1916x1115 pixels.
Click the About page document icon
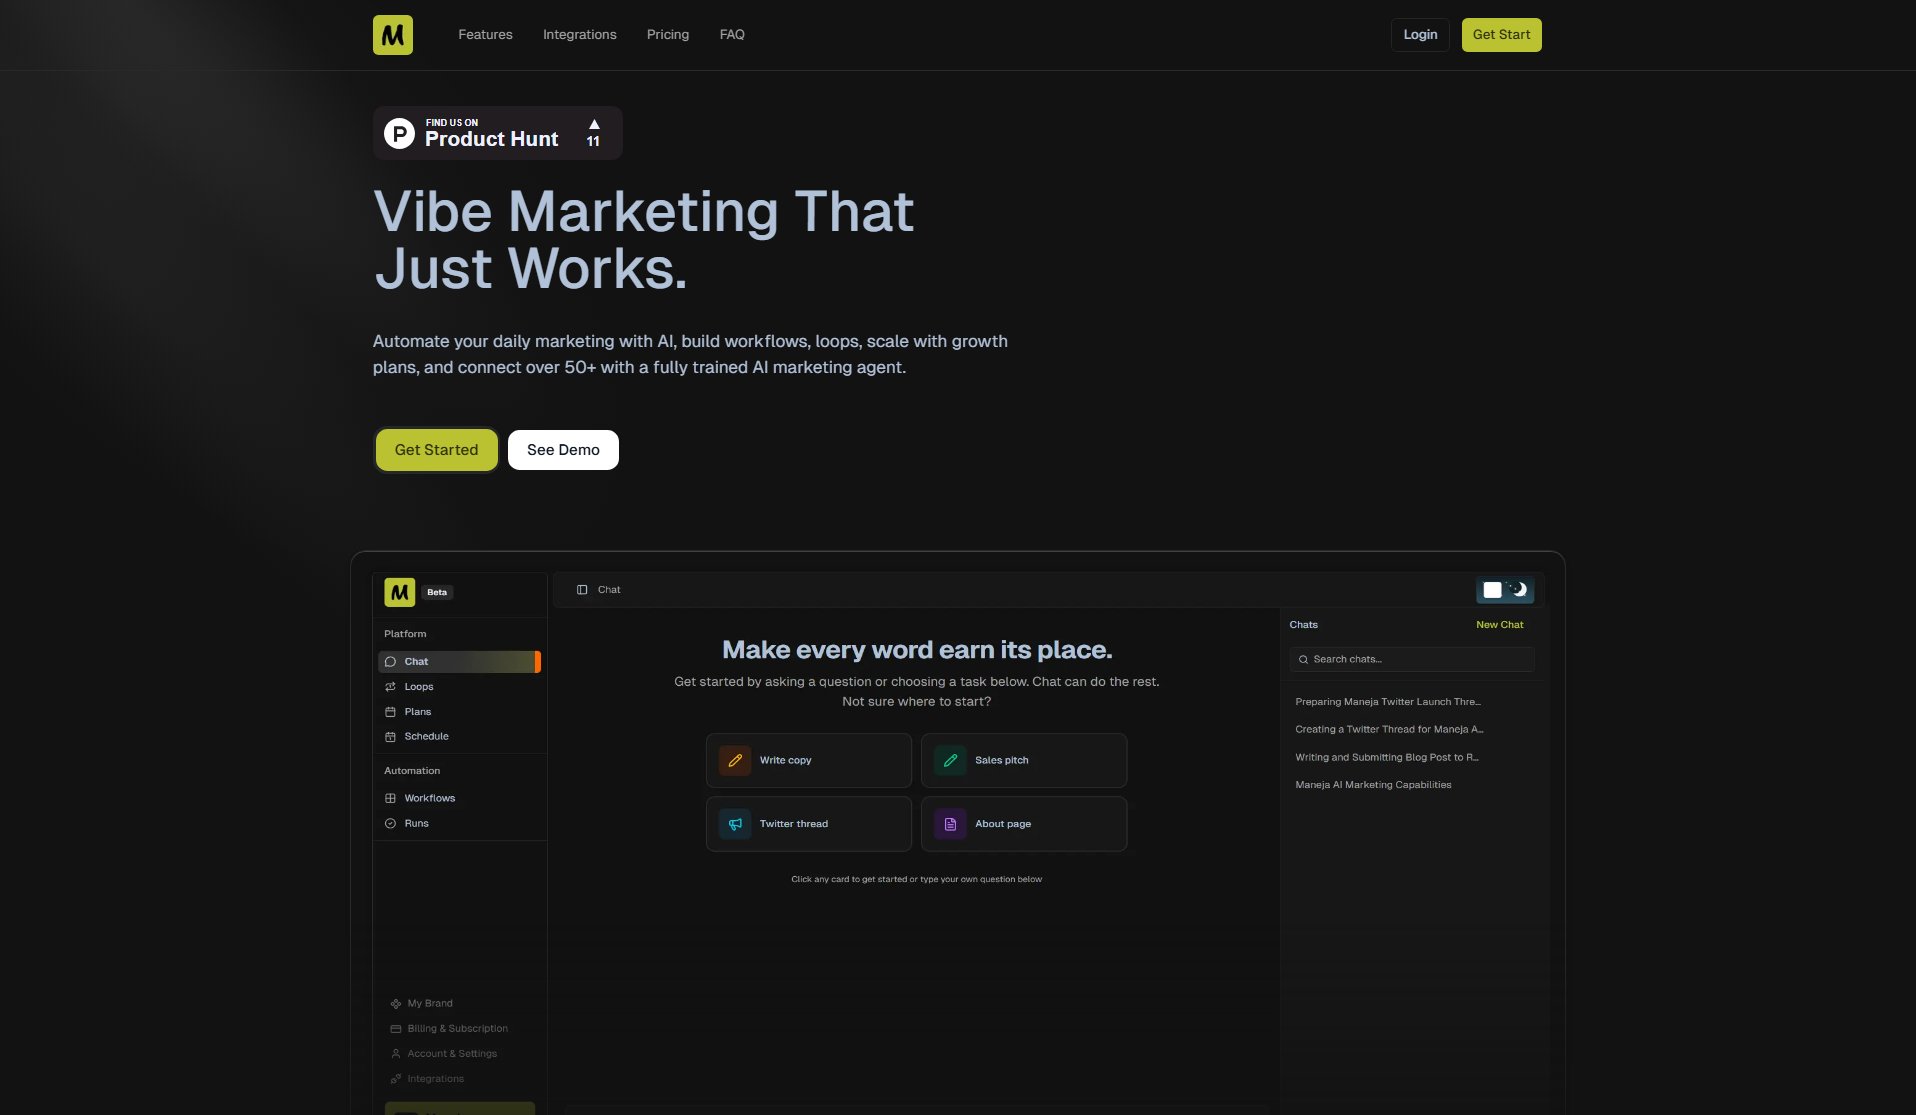(x=950, y=824)
